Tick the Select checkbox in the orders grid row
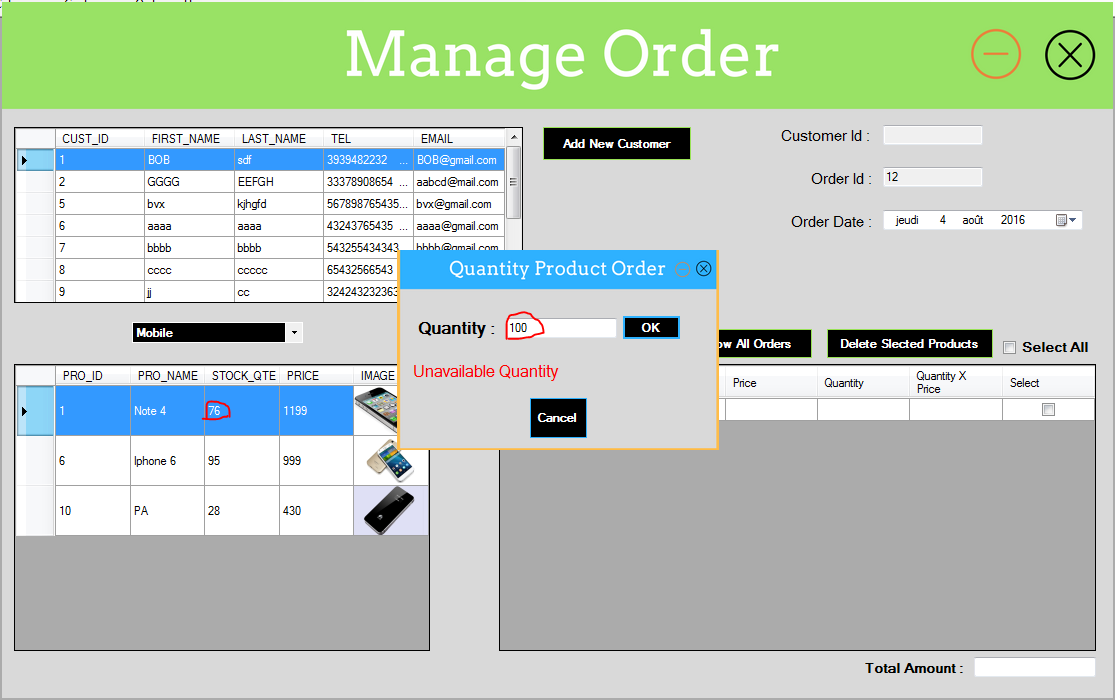1115x700 pixels. (x=1048, y=409)
